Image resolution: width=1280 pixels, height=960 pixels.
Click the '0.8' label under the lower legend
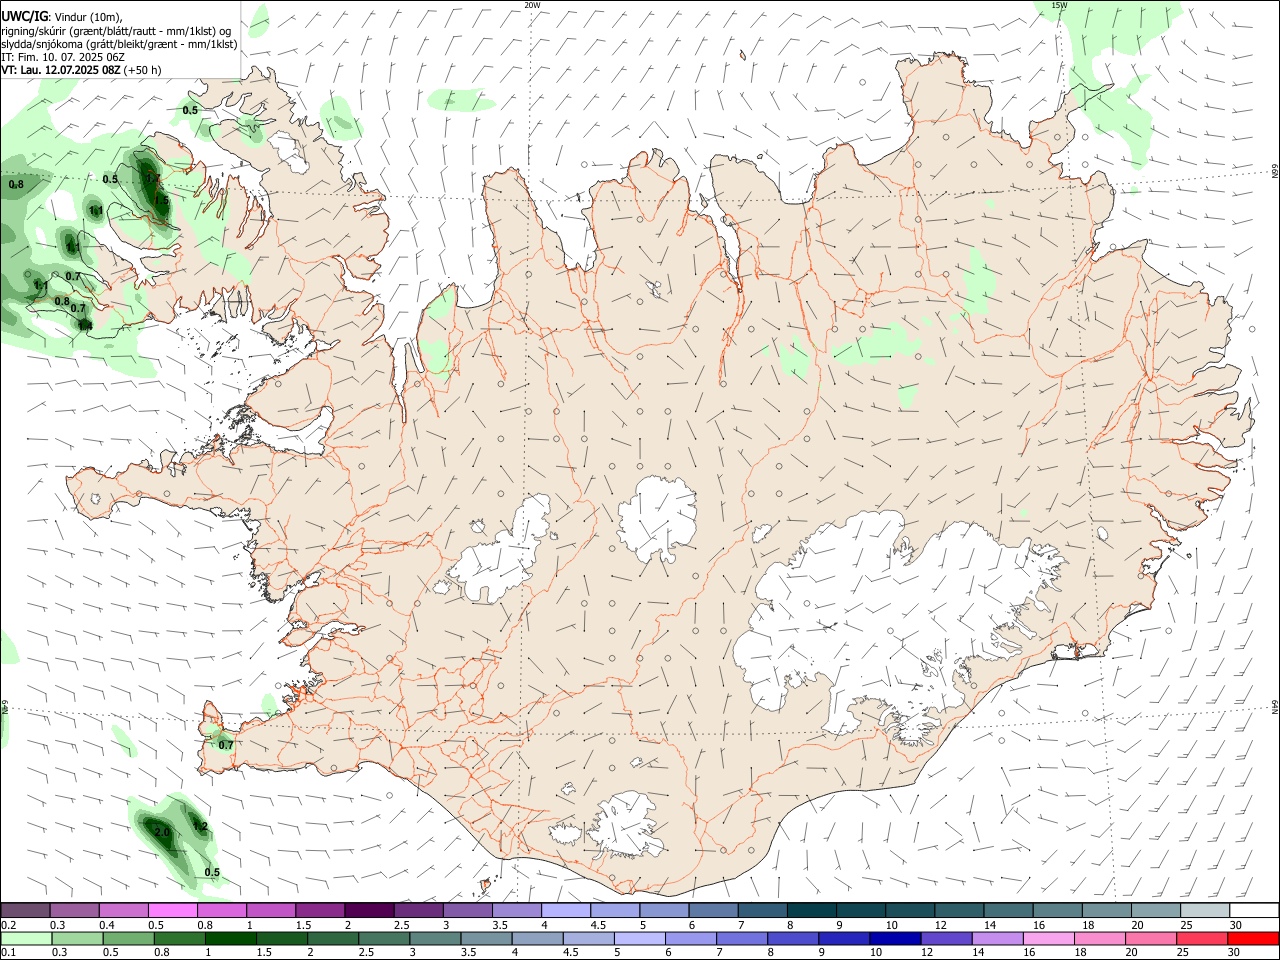pos(162,952)
